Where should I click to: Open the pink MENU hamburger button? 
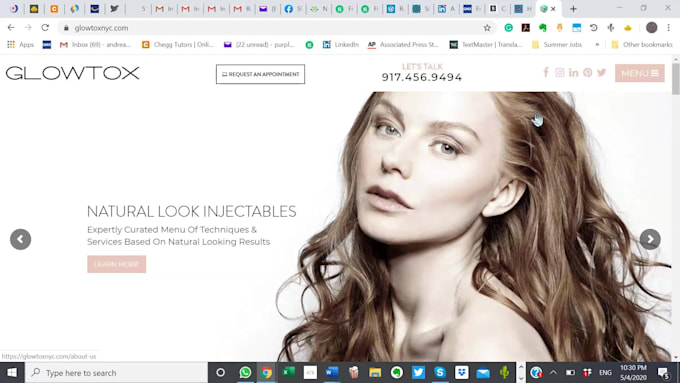point(640,73)
